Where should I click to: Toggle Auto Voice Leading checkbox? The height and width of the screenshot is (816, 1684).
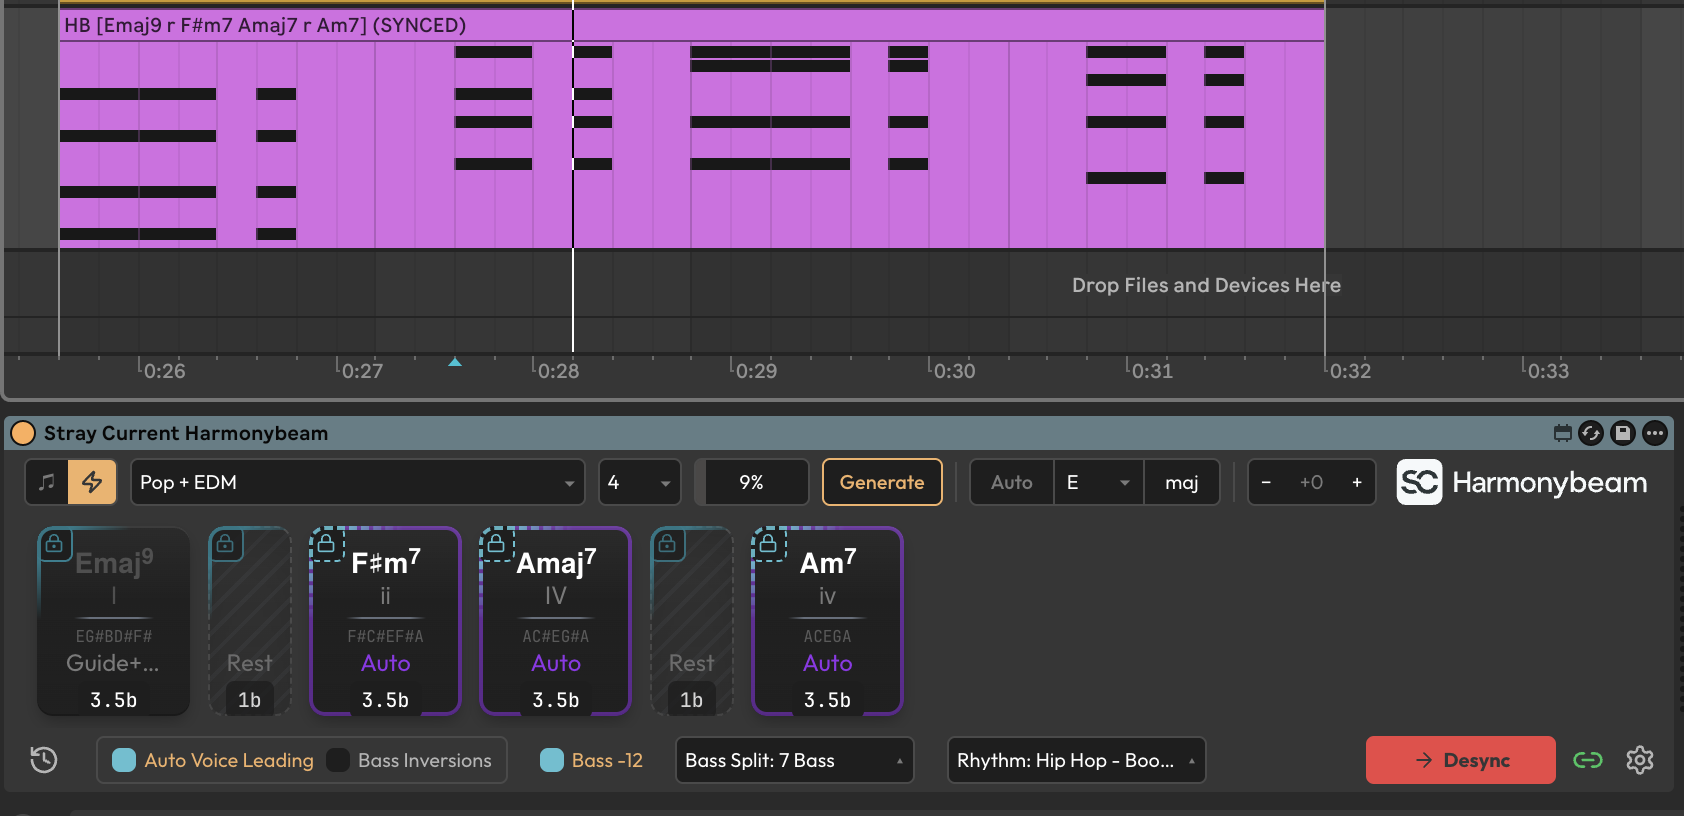pyautogui.click(x=124, y=760)
